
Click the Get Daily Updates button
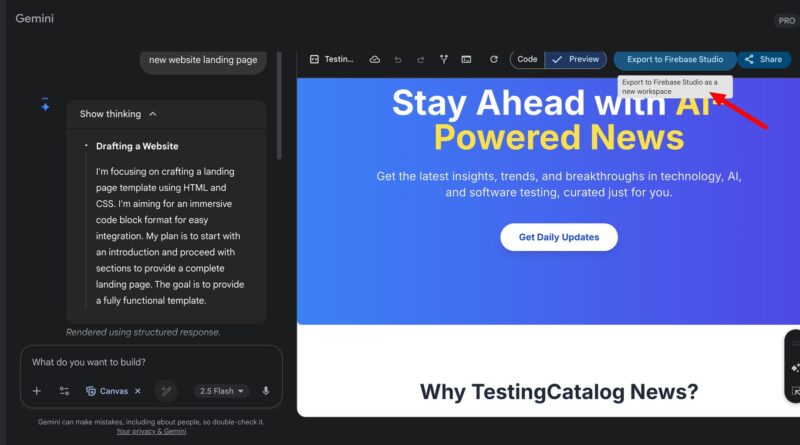(559, 237)
